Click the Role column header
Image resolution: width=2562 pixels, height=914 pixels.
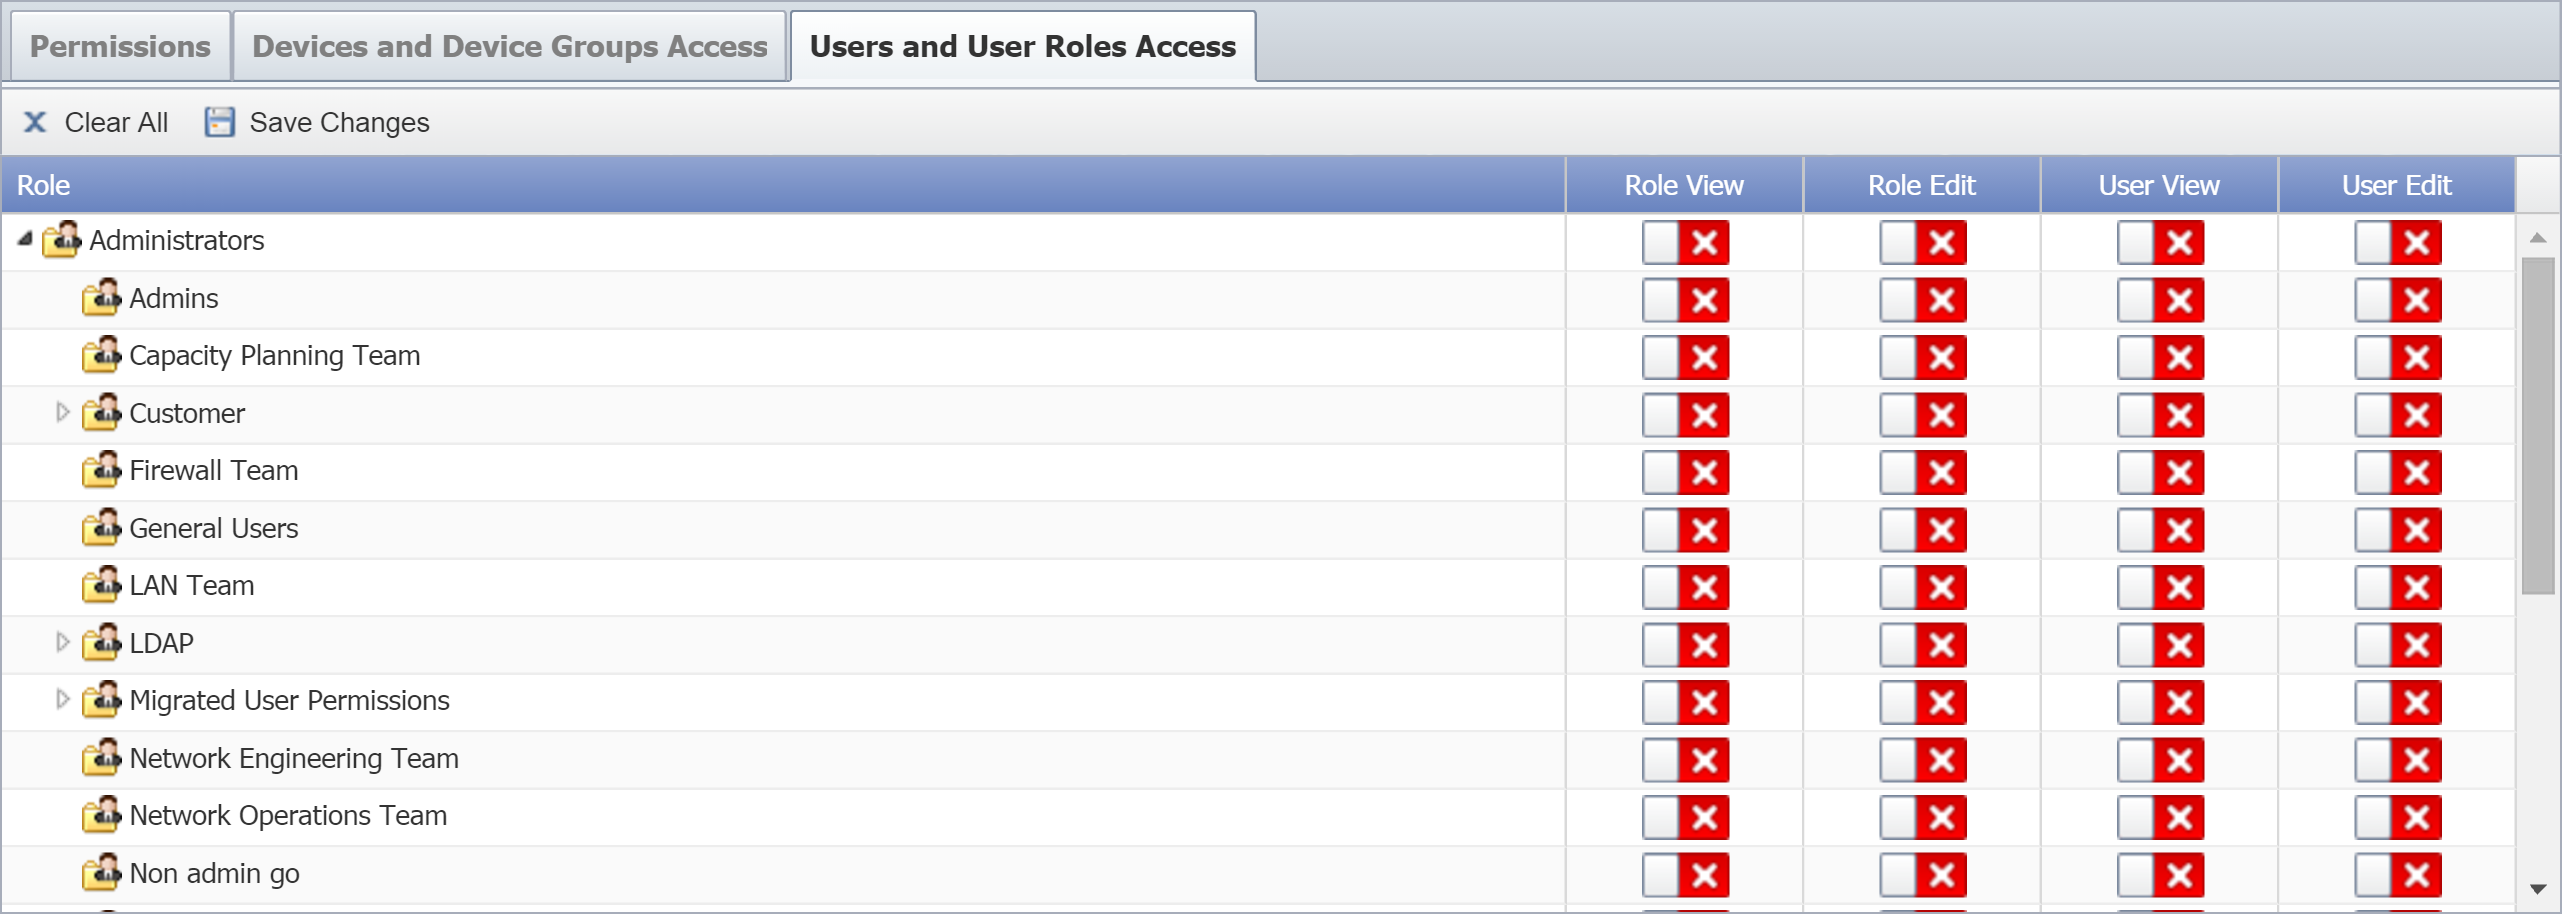point(783,185)
